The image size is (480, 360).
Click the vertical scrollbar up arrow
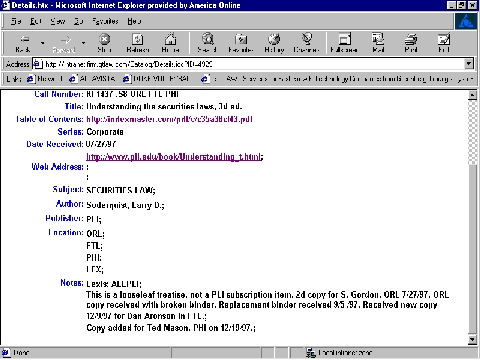(472, 95)
